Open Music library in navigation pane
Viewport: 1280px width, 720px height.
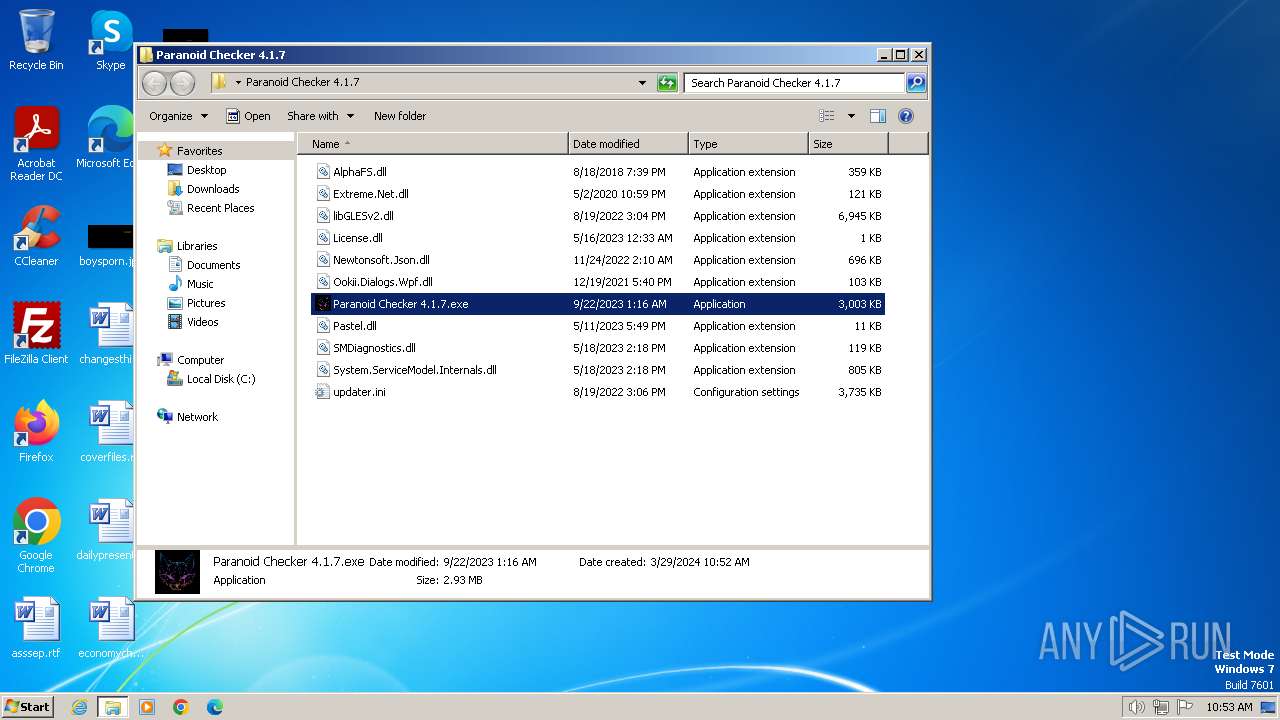200,284
